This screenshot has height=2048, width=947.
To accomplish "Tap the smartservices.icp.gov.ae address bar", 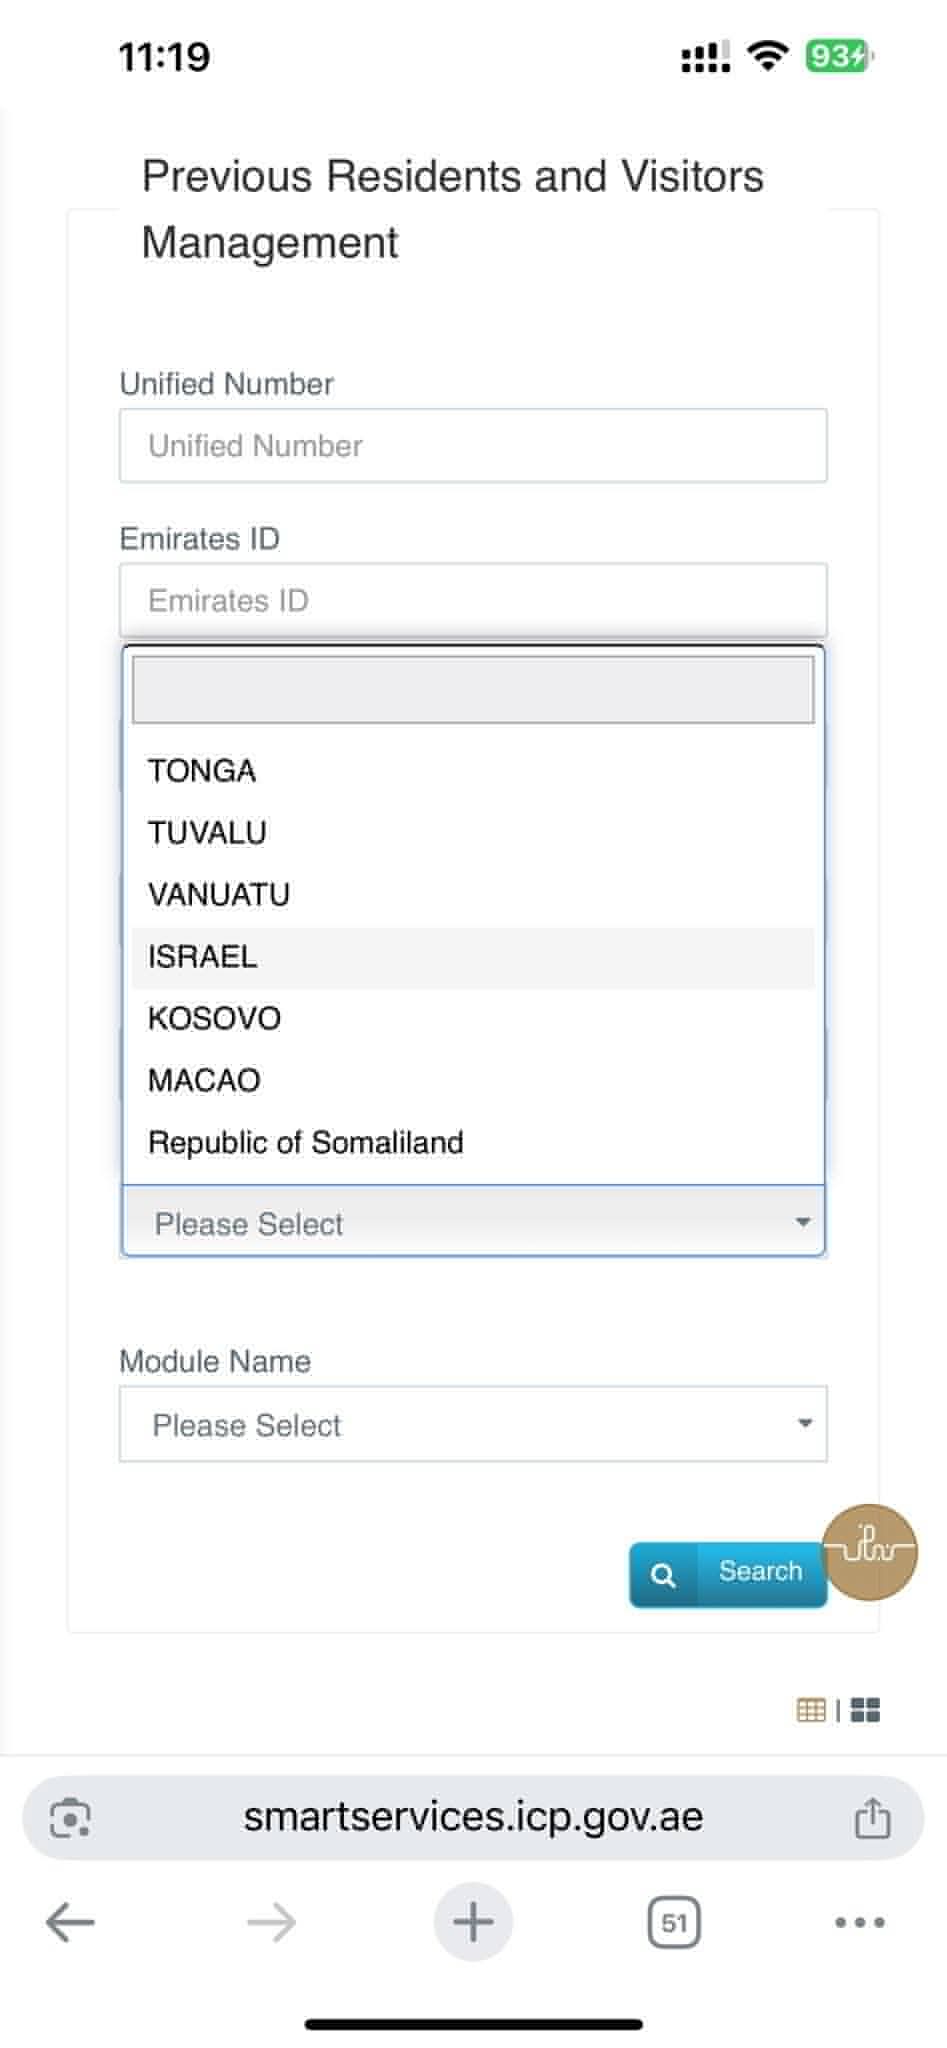I will pyautogui.click(x=473, y=1817).
